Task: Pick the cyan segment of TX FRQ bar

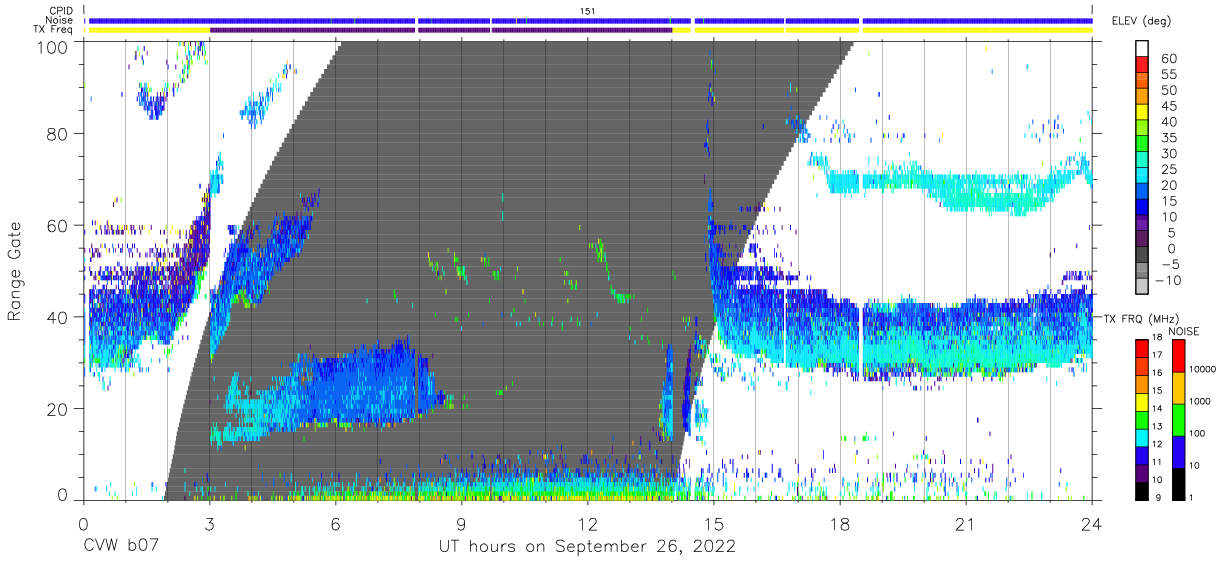Action: click(1141, 438)
